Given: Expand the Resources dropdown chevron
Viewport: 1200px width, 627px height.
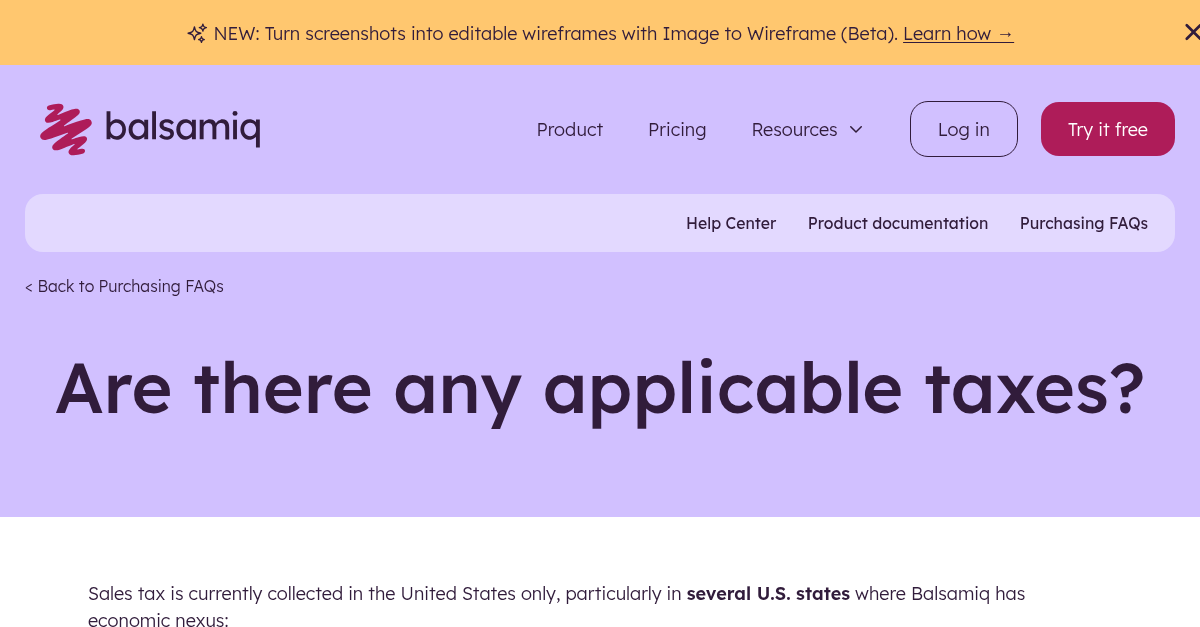Looking at the screenshot, I should click(856, 130).
